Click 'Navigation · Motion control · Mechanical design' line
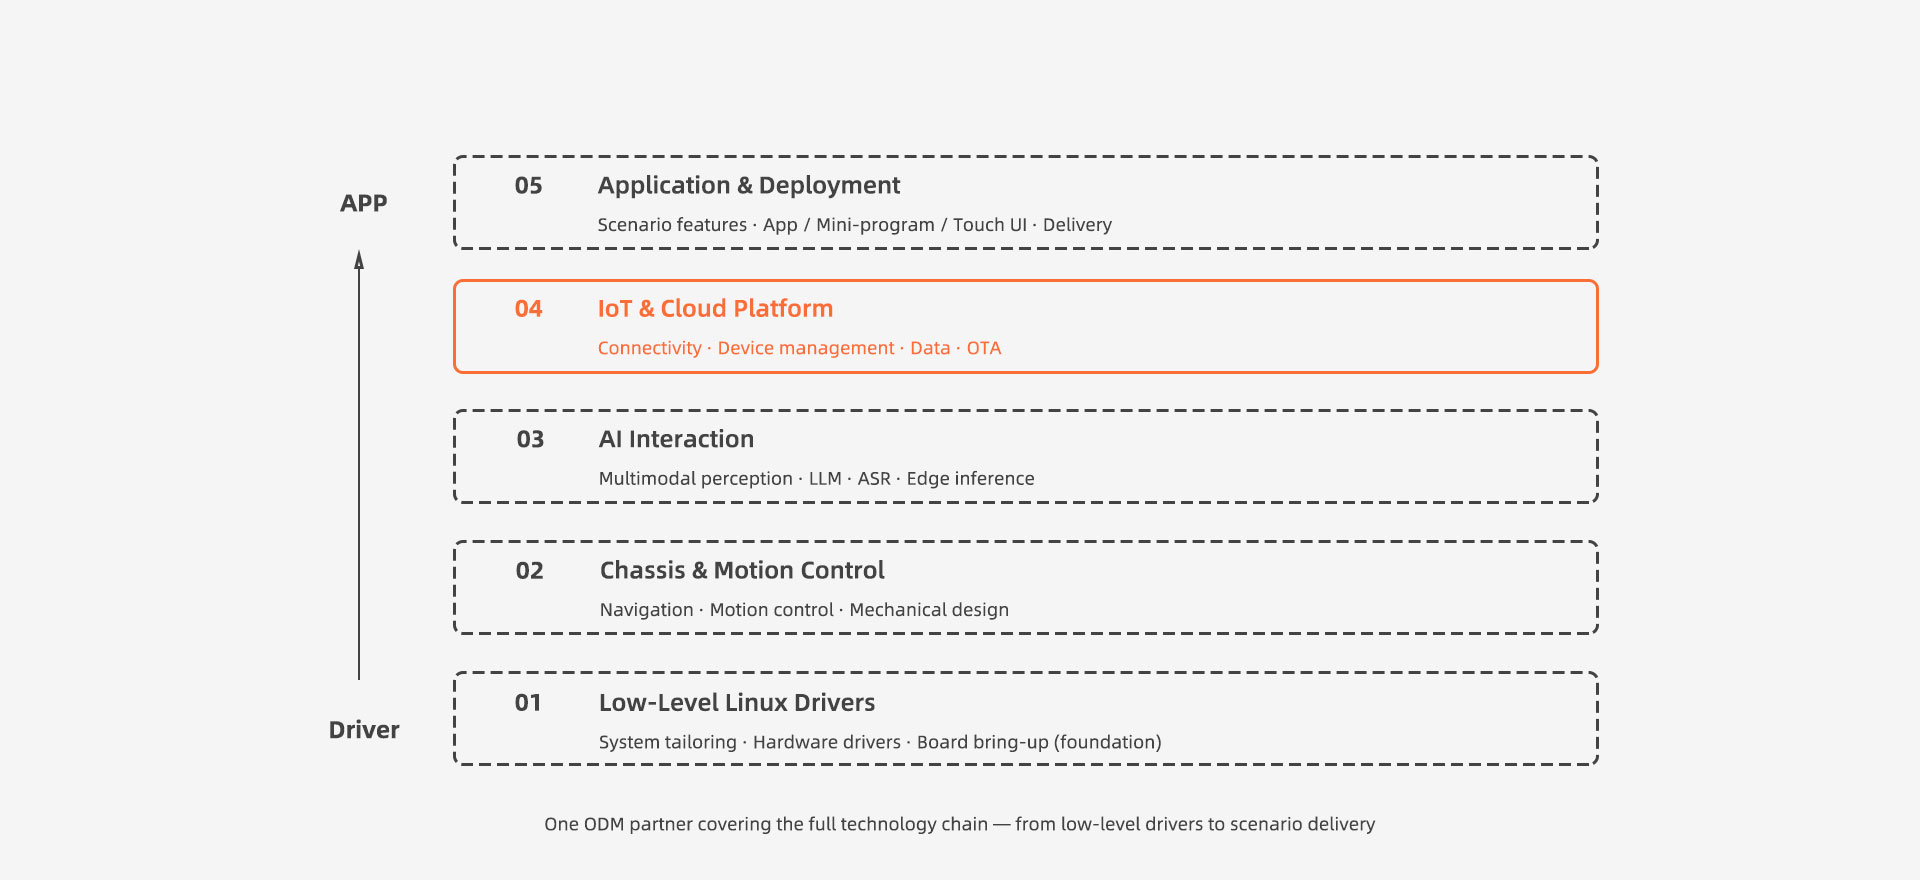This screenshot has width=1920, height=880. point(804,610)
